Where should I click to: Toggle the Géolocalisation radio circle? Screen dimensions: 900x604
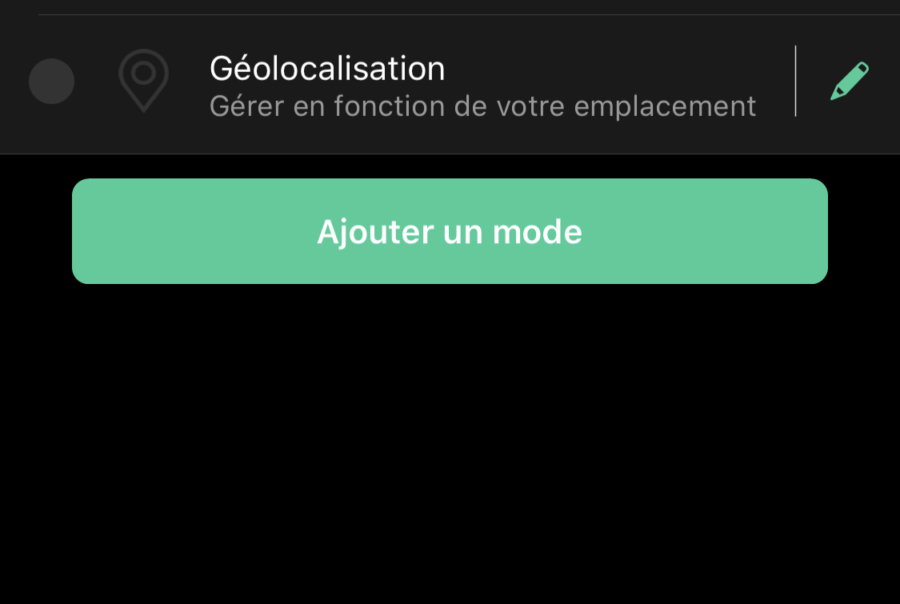[52, 81]
